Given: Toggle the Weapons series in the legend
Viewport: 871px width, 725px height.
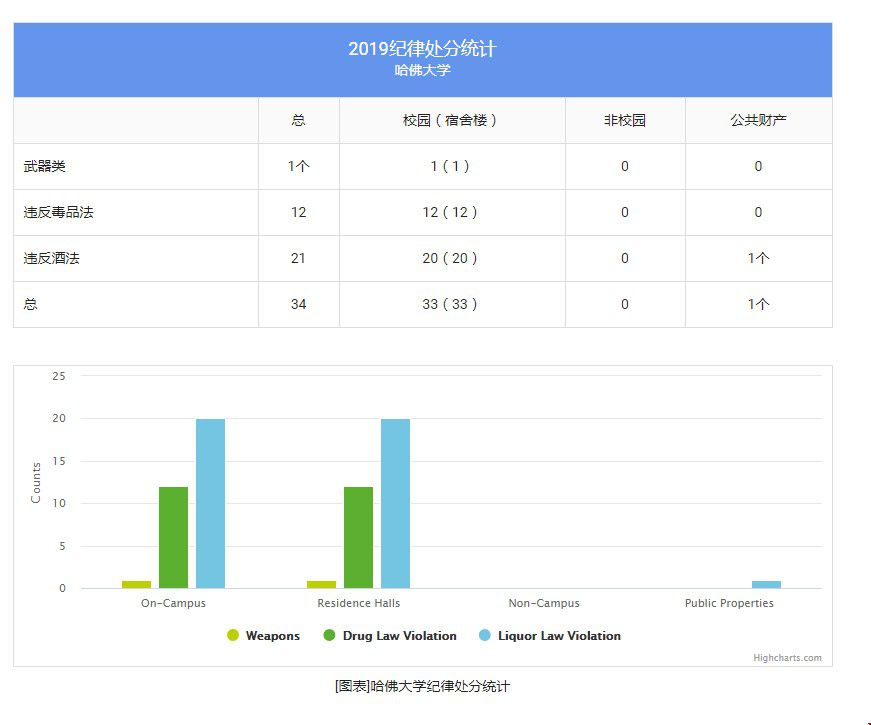Looking at the screenshot, I should click(264, 636).
